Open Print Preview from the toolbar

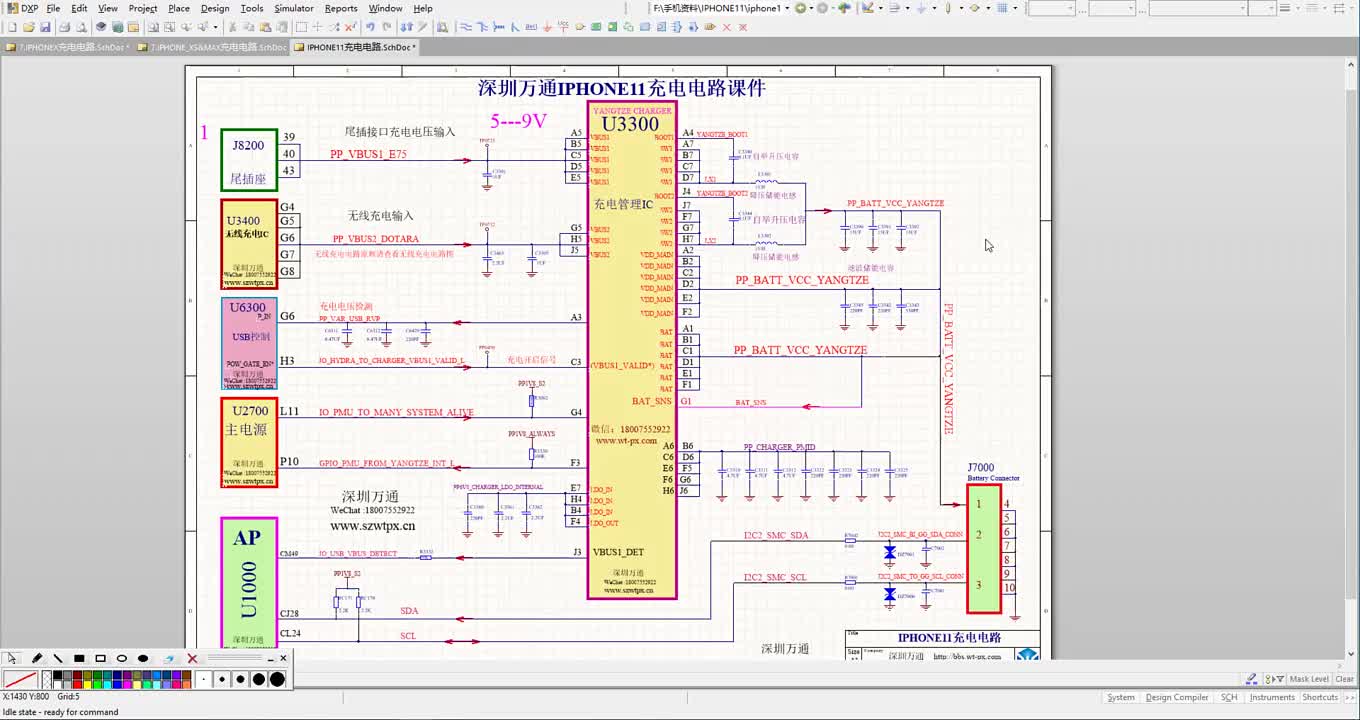(81, 27)
